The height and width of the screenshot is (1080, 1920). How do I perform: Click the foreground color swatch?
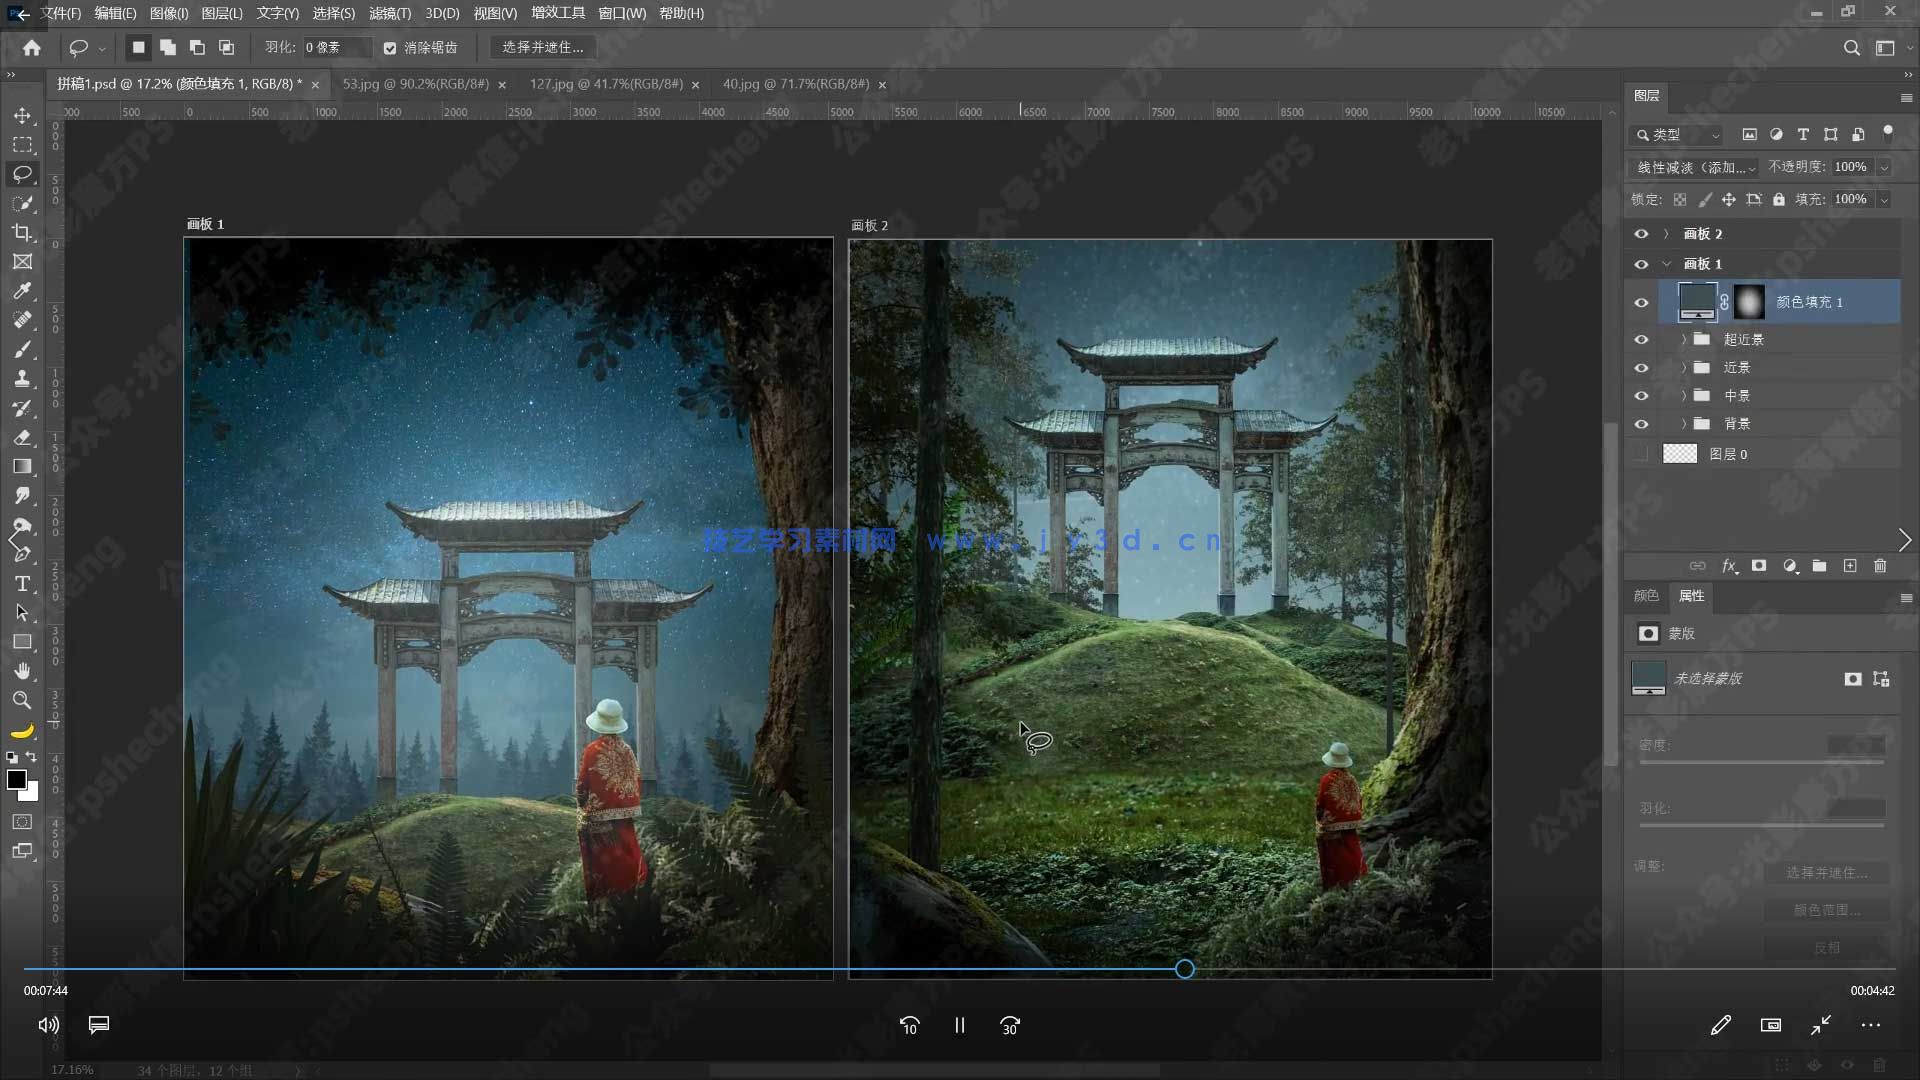[16, 780]
